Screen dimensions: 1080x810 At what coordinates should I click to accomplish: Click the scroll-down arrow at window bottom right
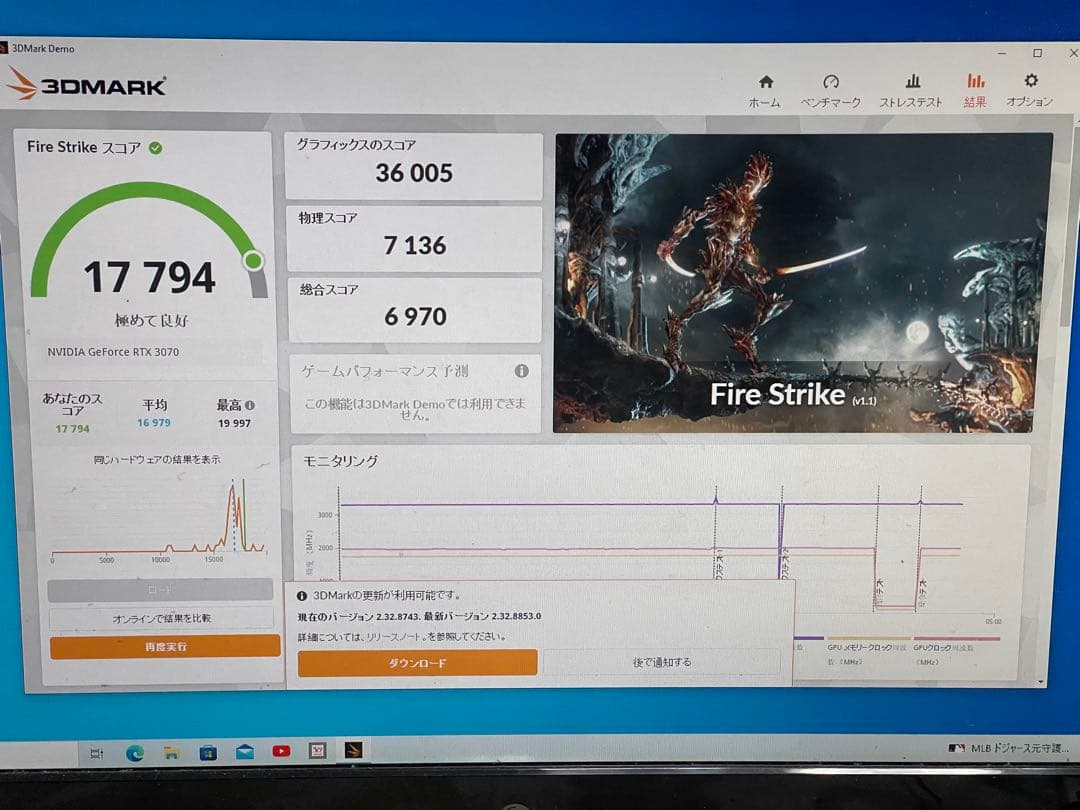[x=1040, y=682]
